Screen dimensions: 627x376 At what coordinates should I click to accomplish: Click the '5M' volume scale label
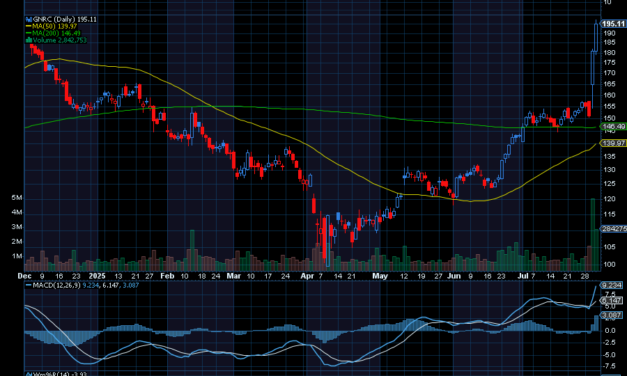17,198
